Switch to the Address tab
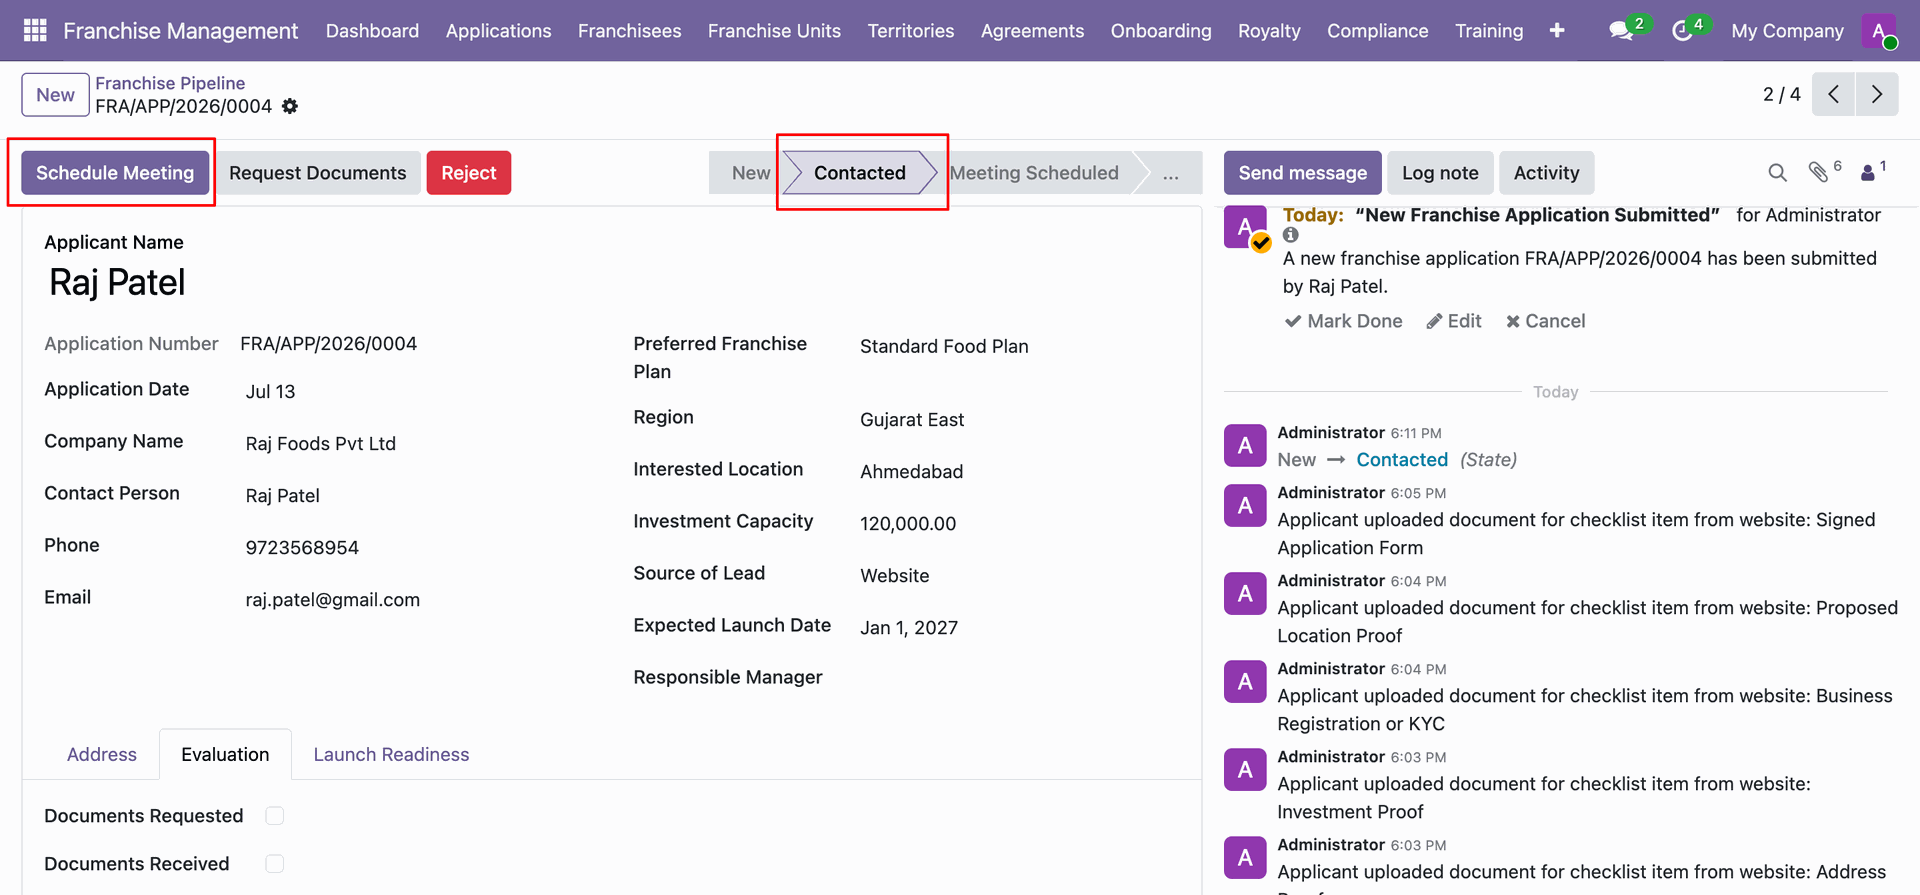The image size is (1920, 895). 102,754
